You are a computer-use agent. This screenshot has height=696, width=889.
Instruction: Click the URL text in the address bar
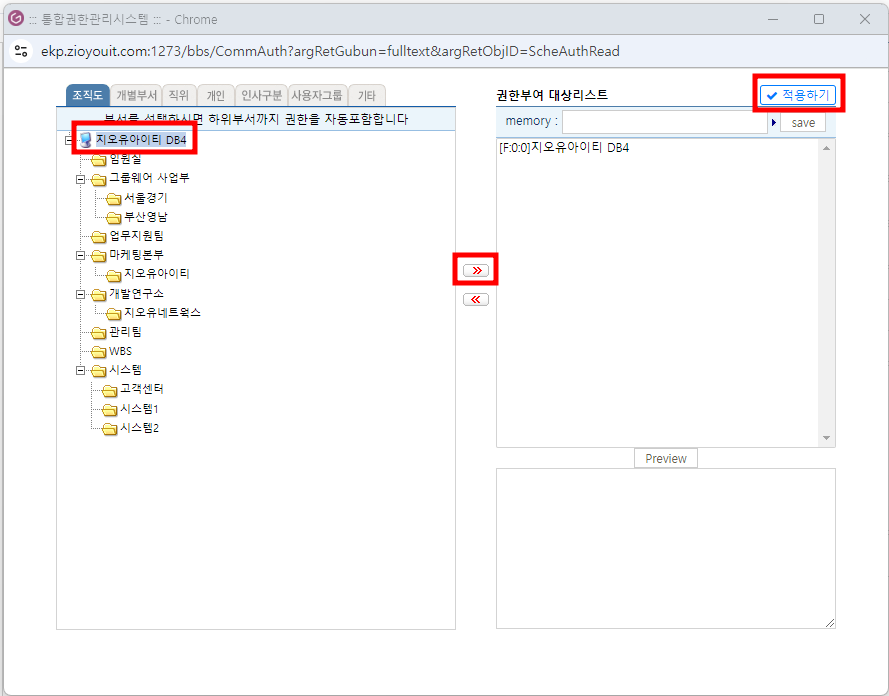tap(330, 51)
